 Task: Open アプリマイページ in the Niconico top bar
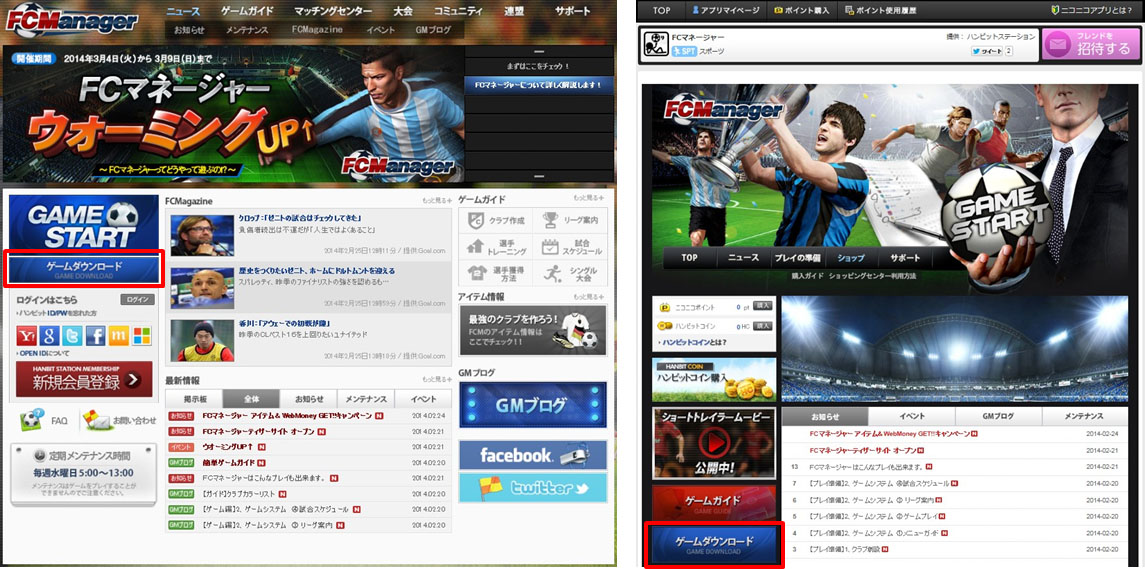725,11
